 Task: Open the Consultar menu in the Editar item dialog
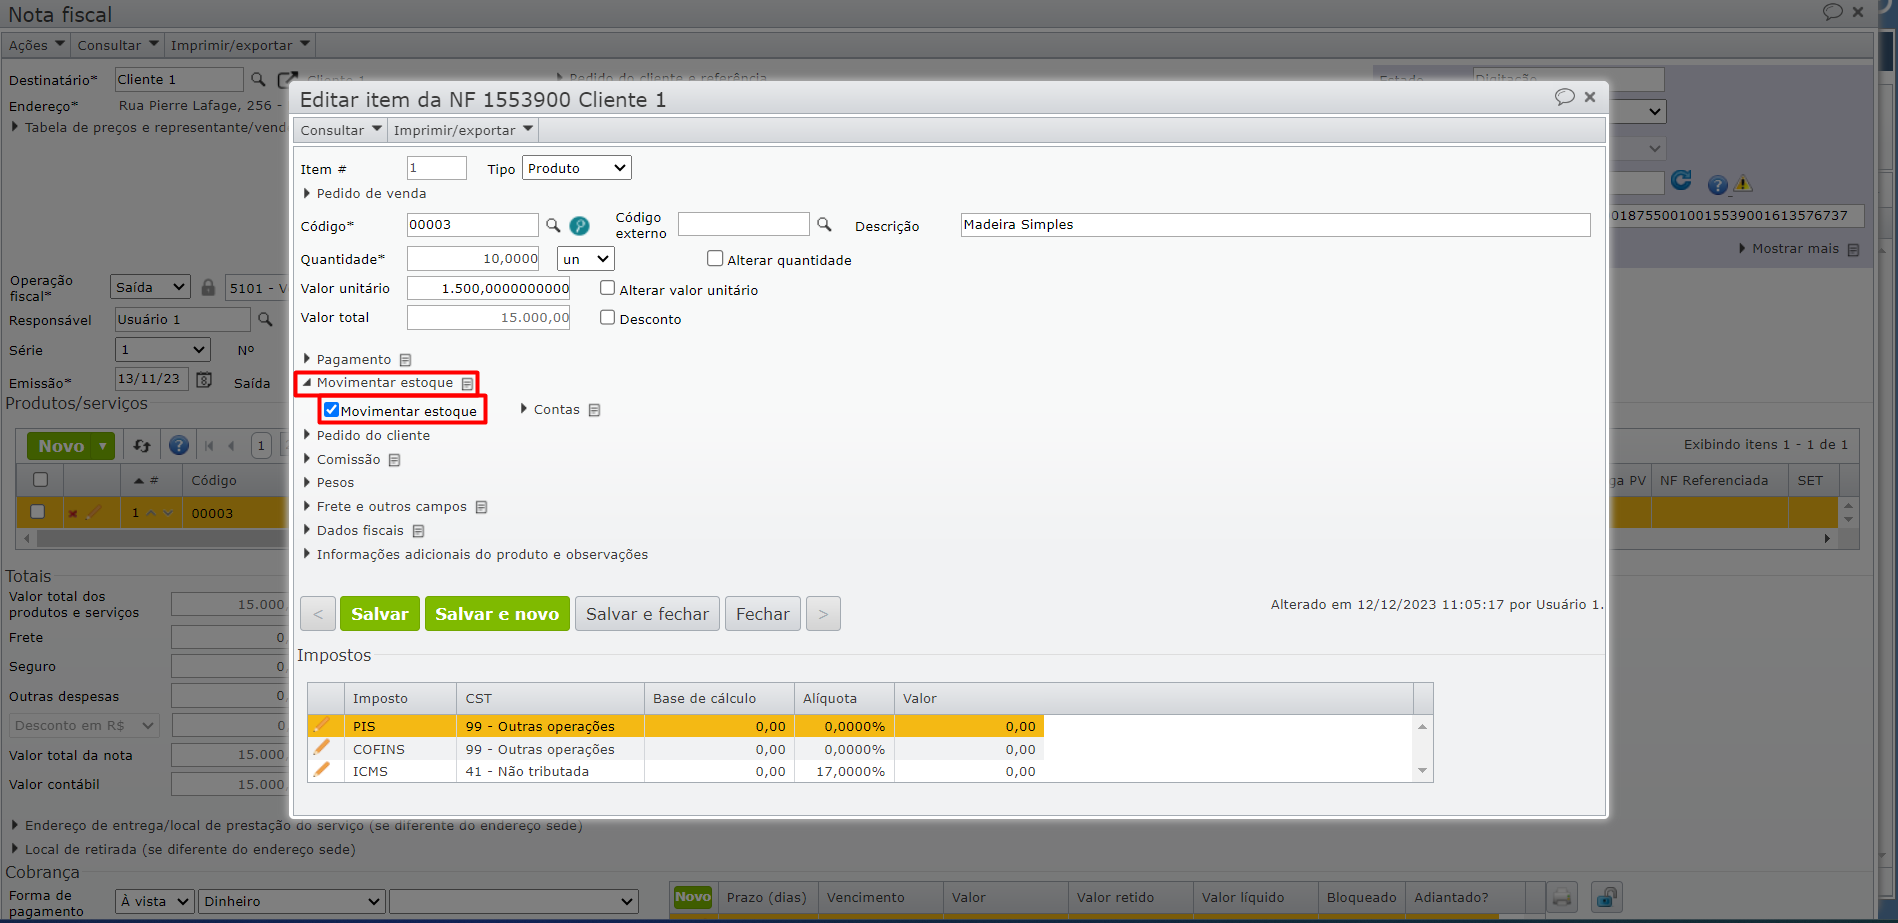point(341,130)
